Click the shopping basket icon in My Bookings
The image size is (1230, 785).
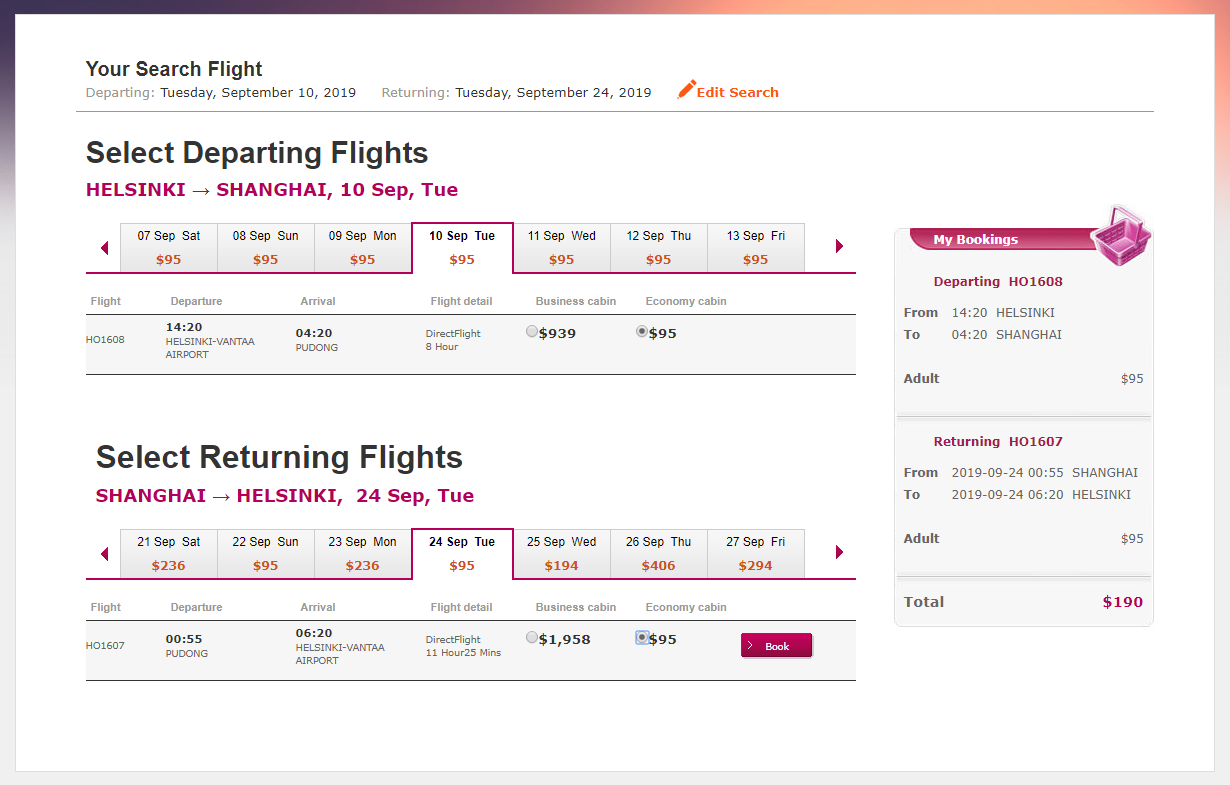tap(1120, 237)
